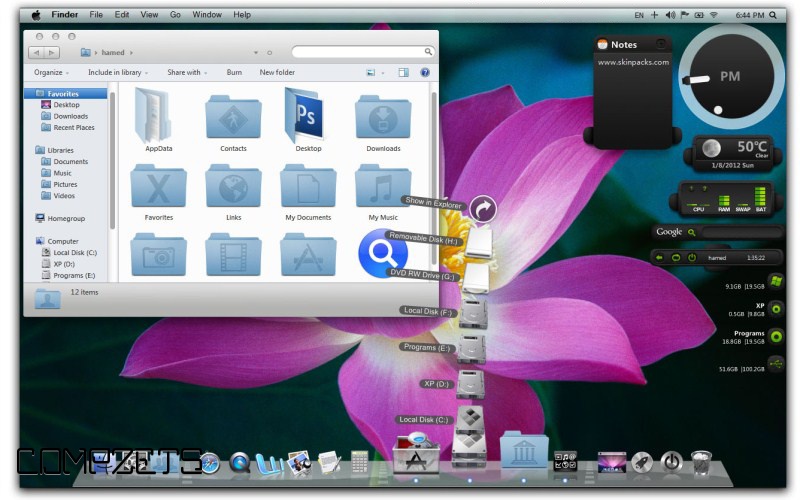This screenshot has width=800, height=500.
Task: Click the Google widget search magnifier
Action: click(x=691, y=233)
